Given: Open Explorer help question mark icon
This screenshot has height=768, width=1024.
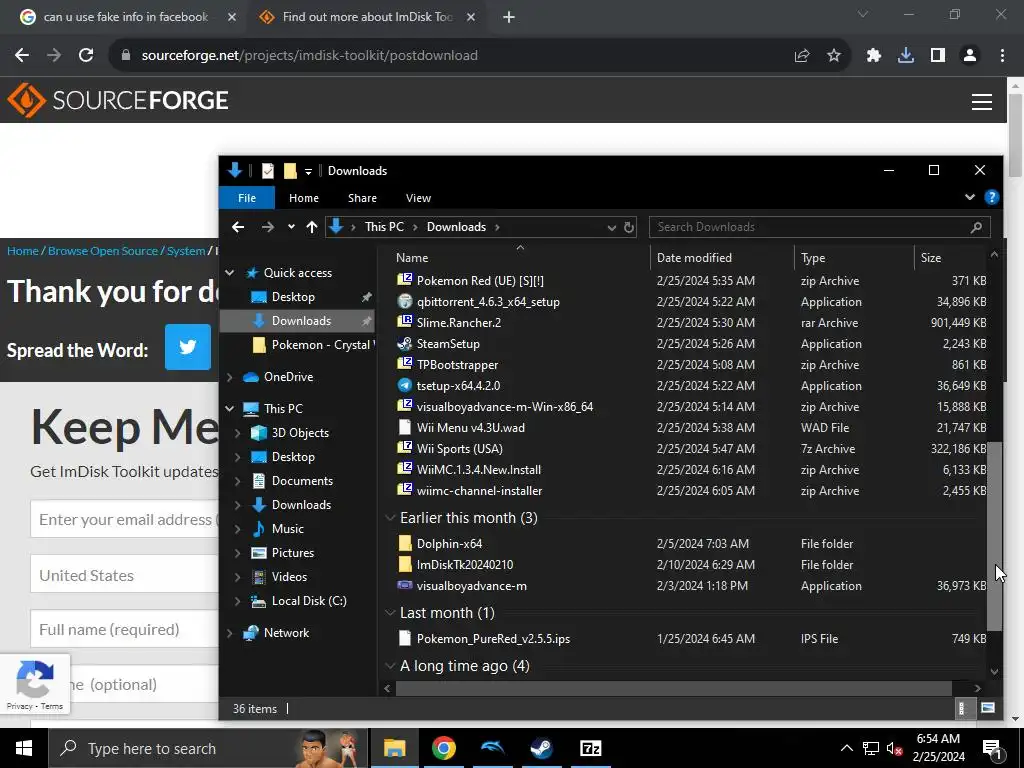Looking at the screenshot, I should pyautogui.click(x=991, y=197).
